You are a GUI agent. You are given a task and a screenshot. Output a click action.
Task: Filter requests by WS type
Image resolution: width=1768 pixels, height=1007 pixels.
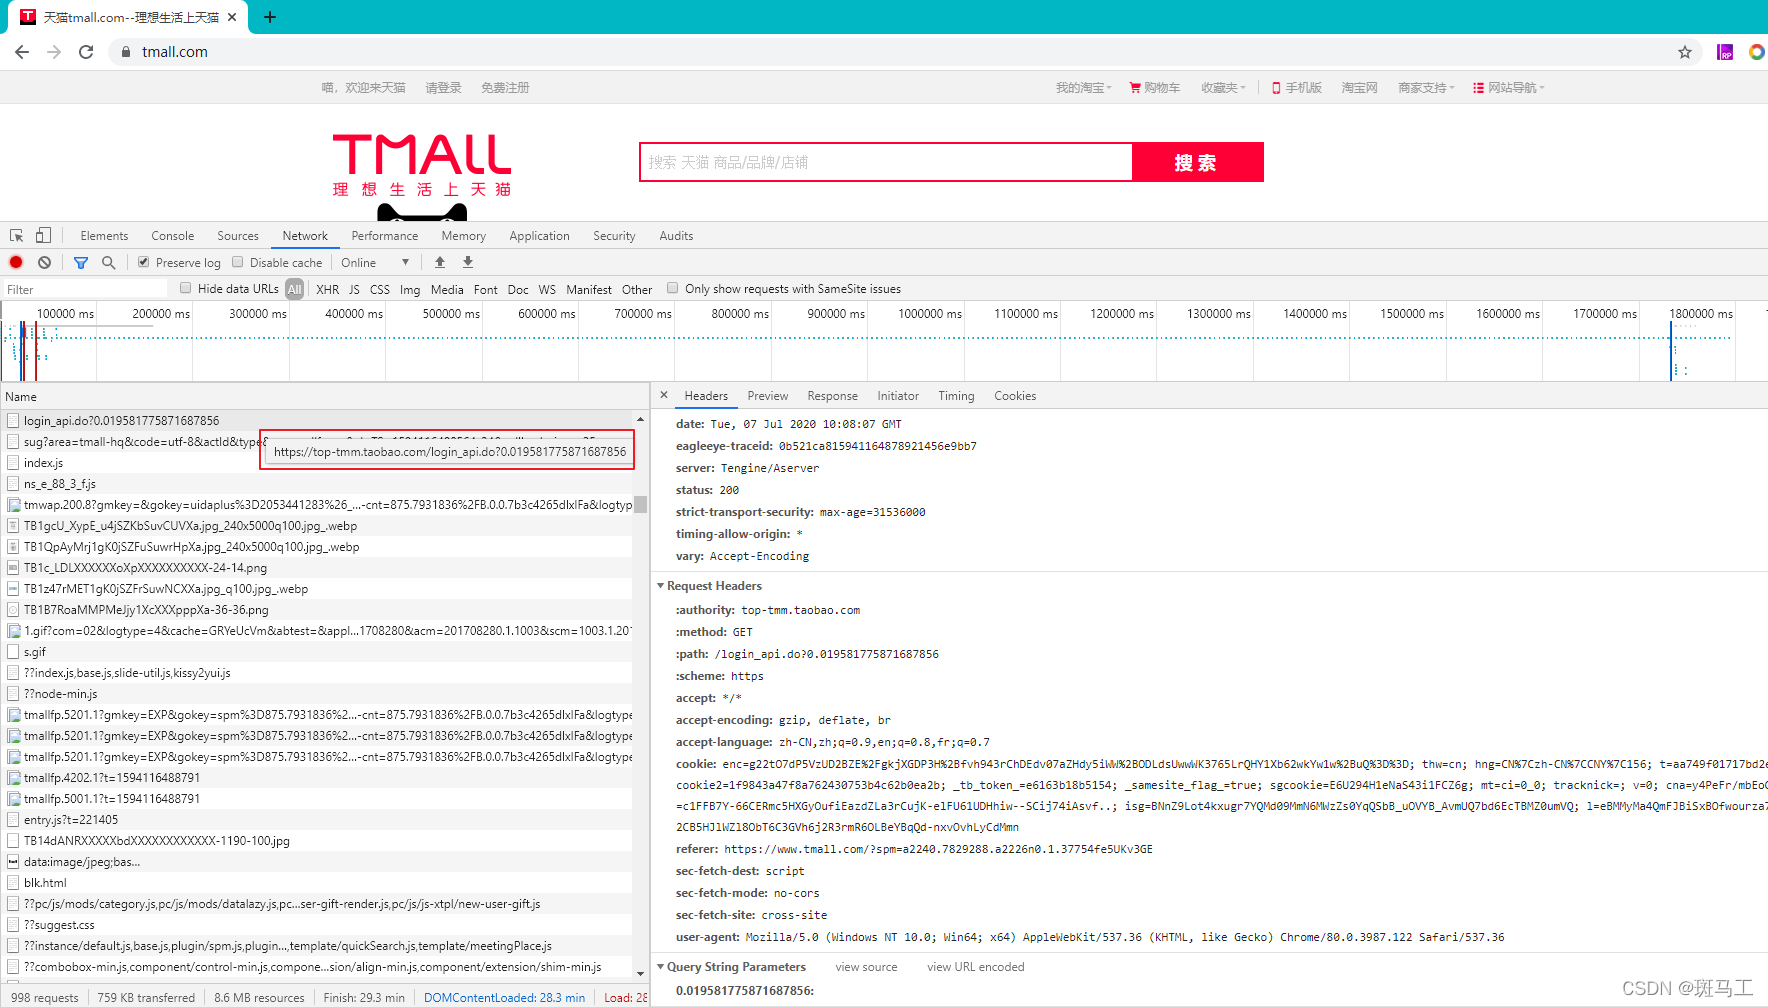pyautogui.click(x=547, y=289)
